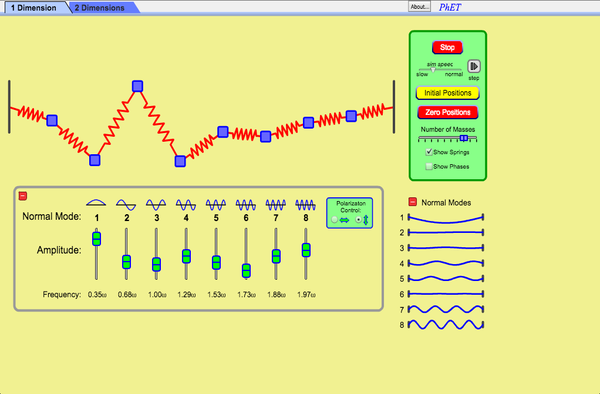This screenshot has height=394, width=600.
Task: Enable the Show Phases checkbox
Action: tap(429, 166)
